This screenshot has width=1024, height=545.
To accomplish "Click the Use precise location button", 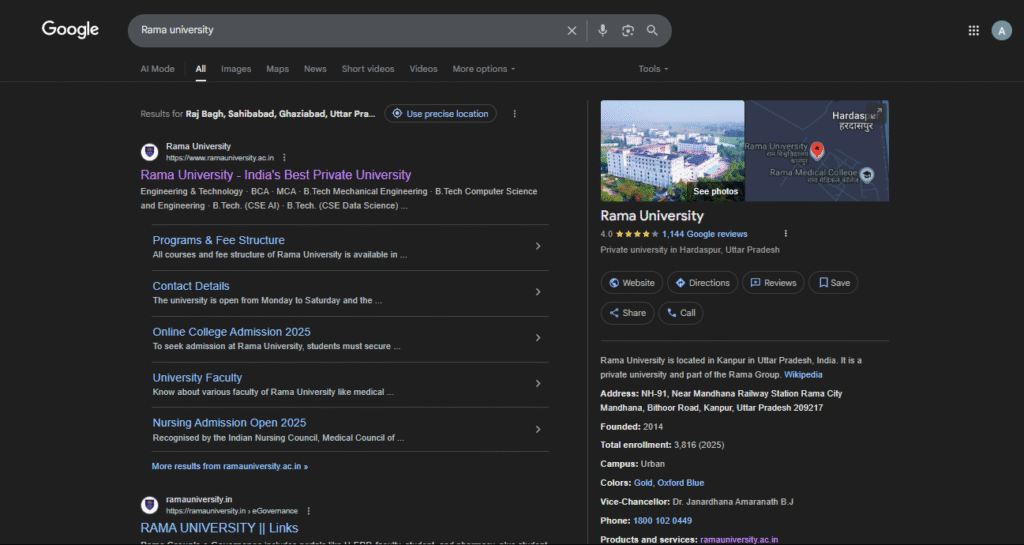I will coord(440,114).
